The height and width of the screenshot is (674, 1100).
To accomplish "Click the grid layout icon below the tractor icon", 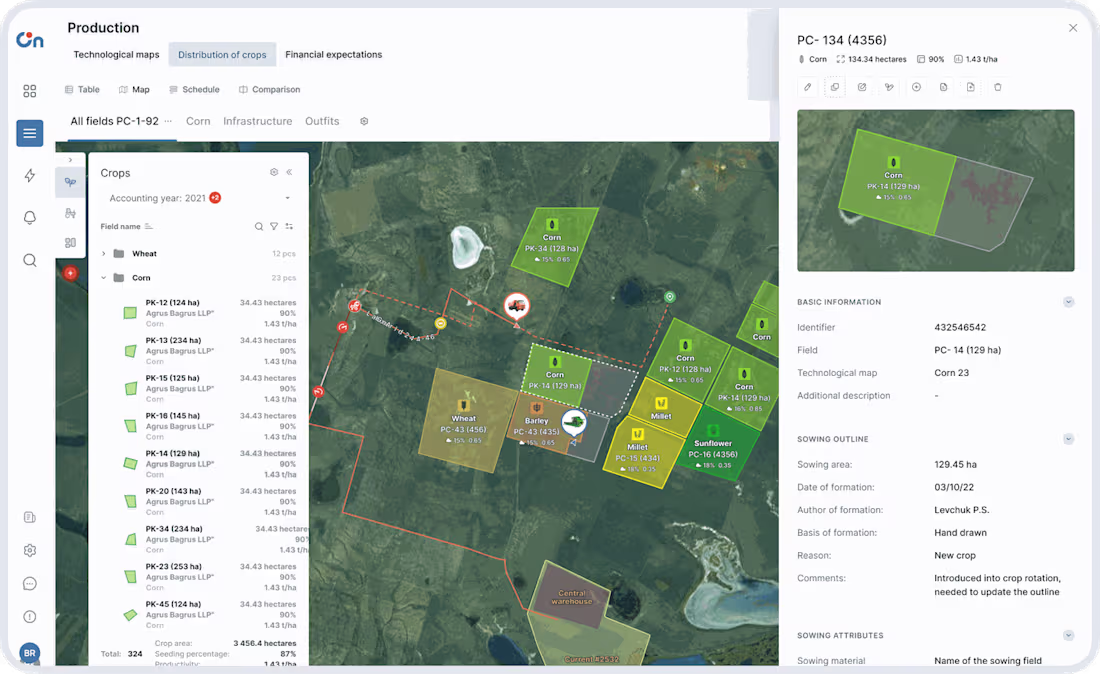I will [70, 242].
